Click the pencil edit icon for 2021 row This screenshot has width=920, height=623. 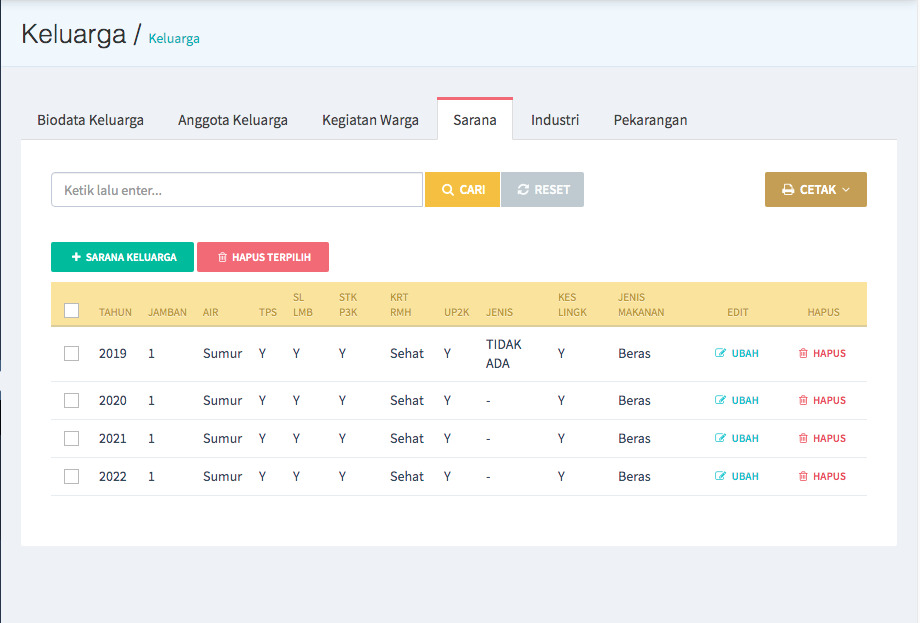(x=721, y=438)
